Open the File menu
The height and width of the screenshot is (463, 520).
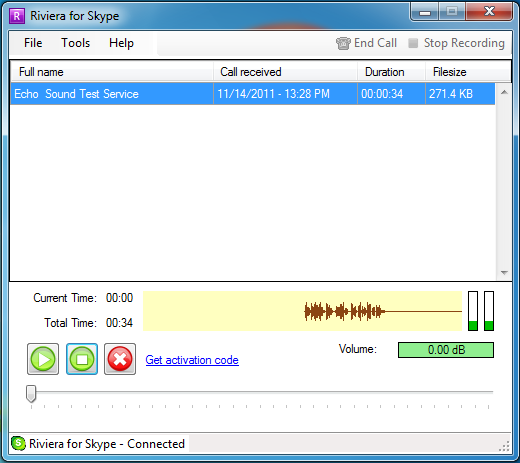(33, 43)
